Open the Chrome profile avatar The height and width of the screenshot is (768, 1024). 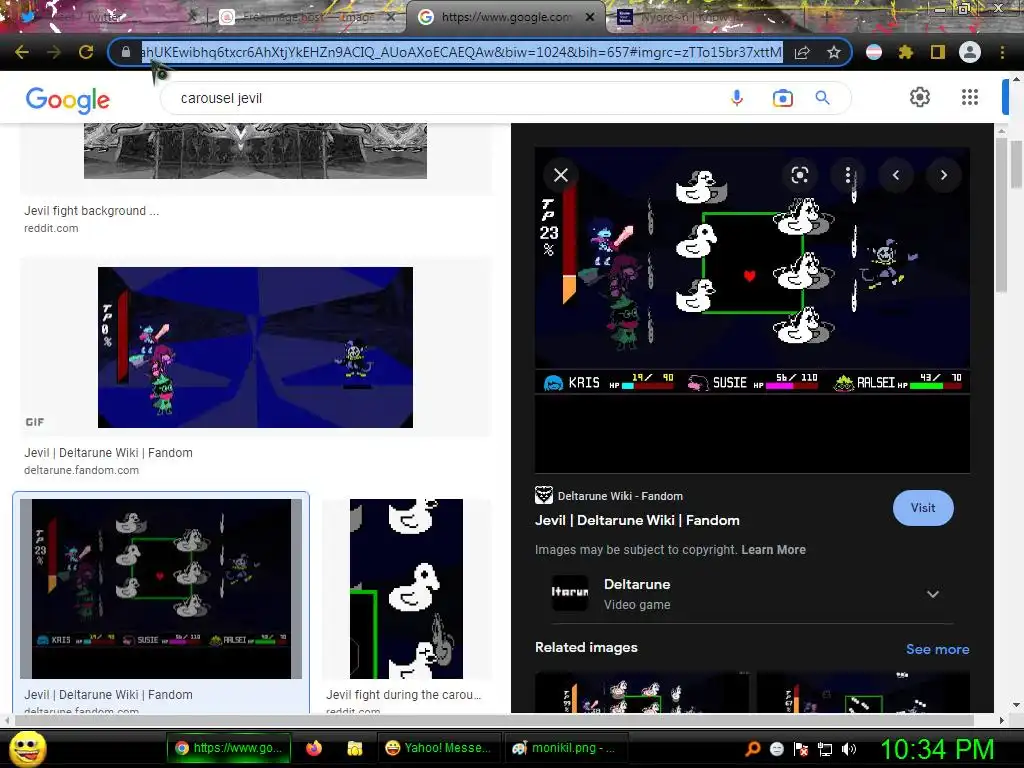[x=970, y=52]
